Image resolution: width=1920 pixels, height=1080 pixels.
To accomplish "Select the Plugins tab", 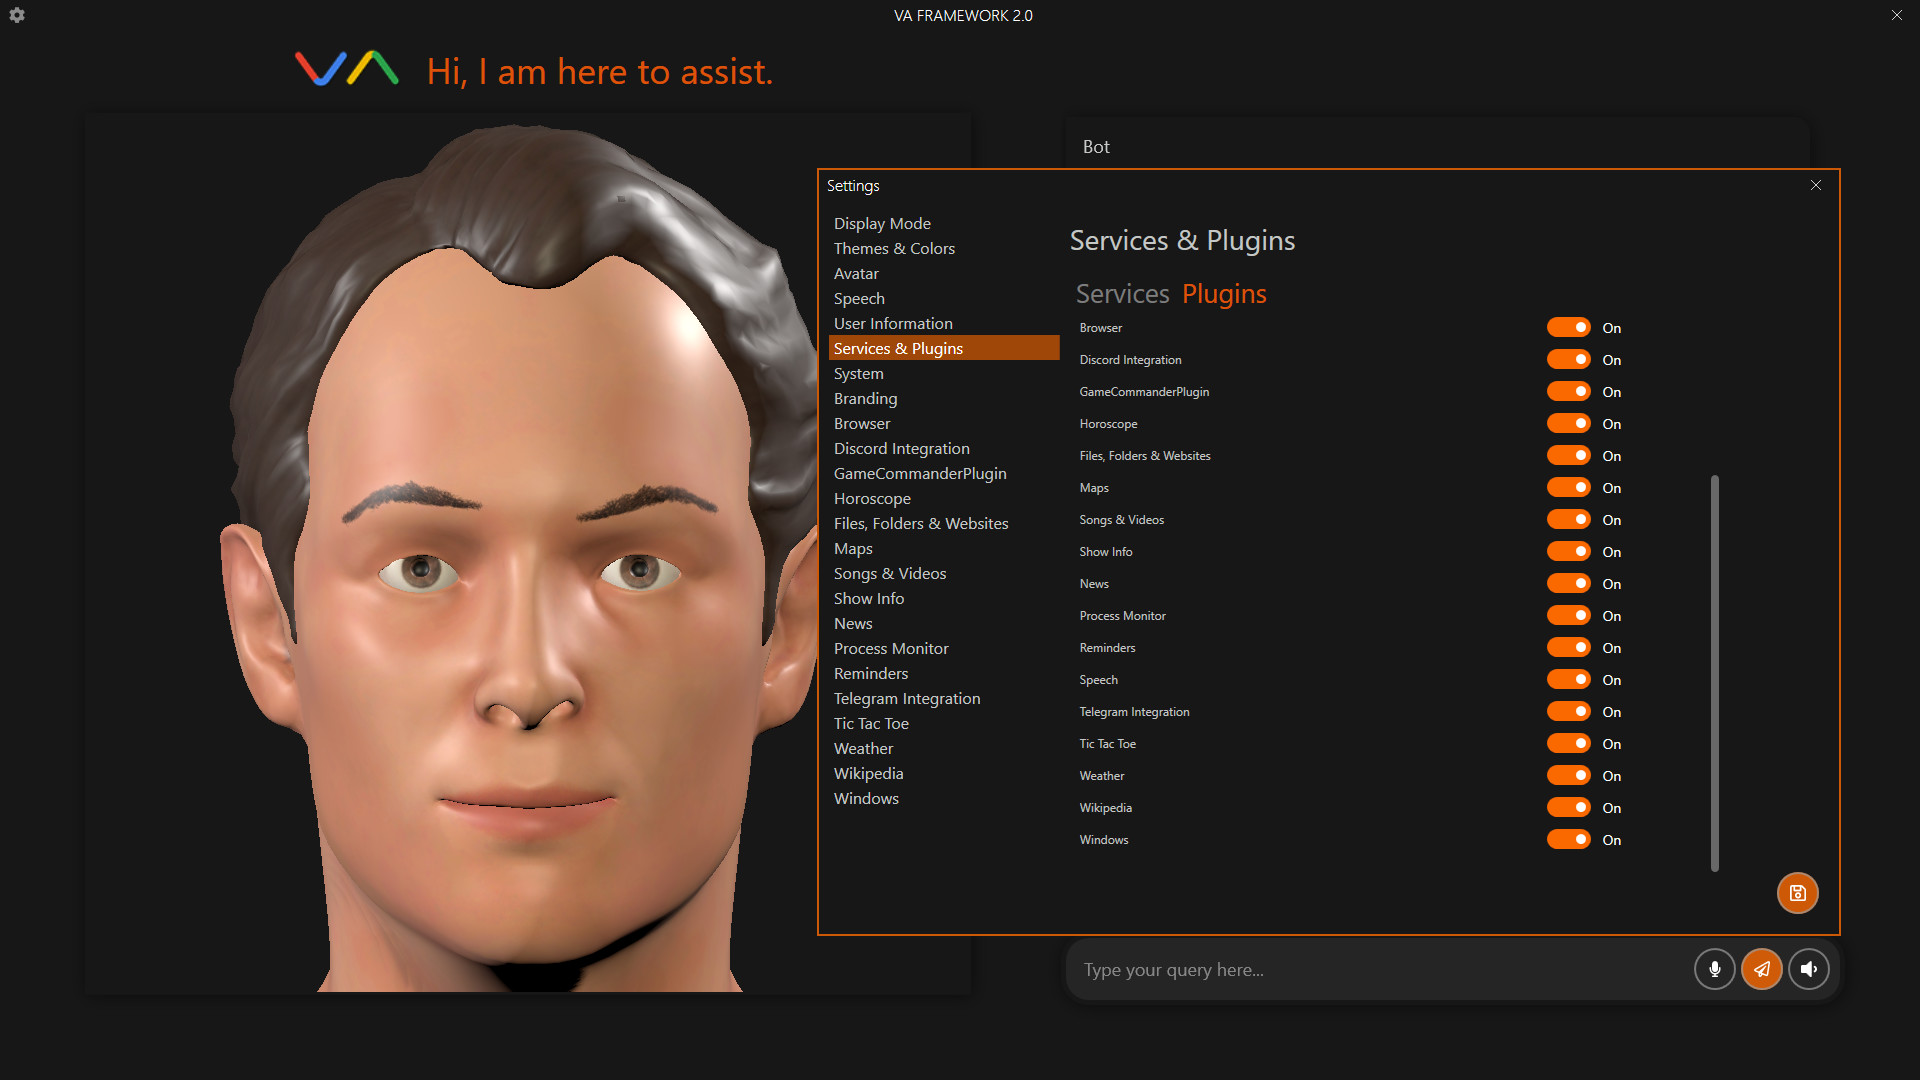I will (1224, 294).
